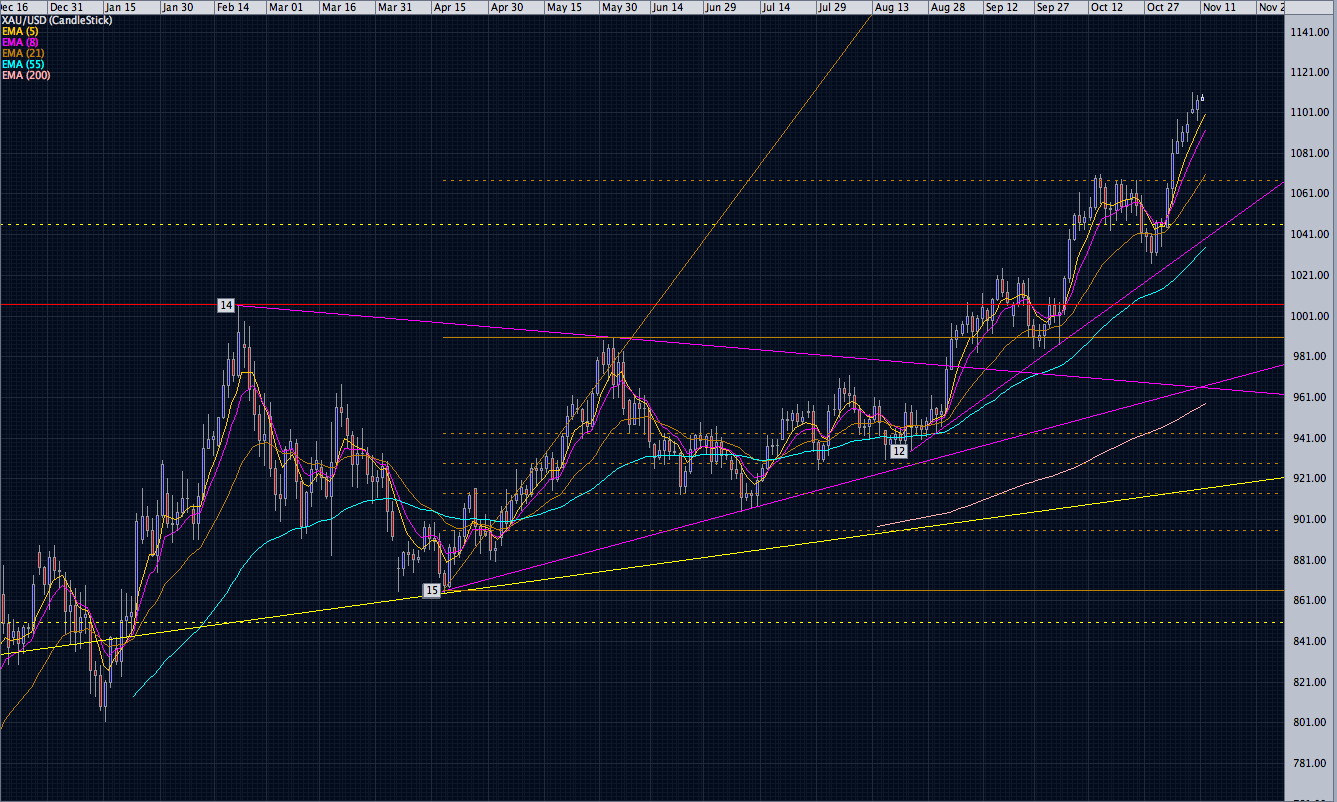
Task: Click the Apr 30 date on time axis
Action: coord(505,7)
